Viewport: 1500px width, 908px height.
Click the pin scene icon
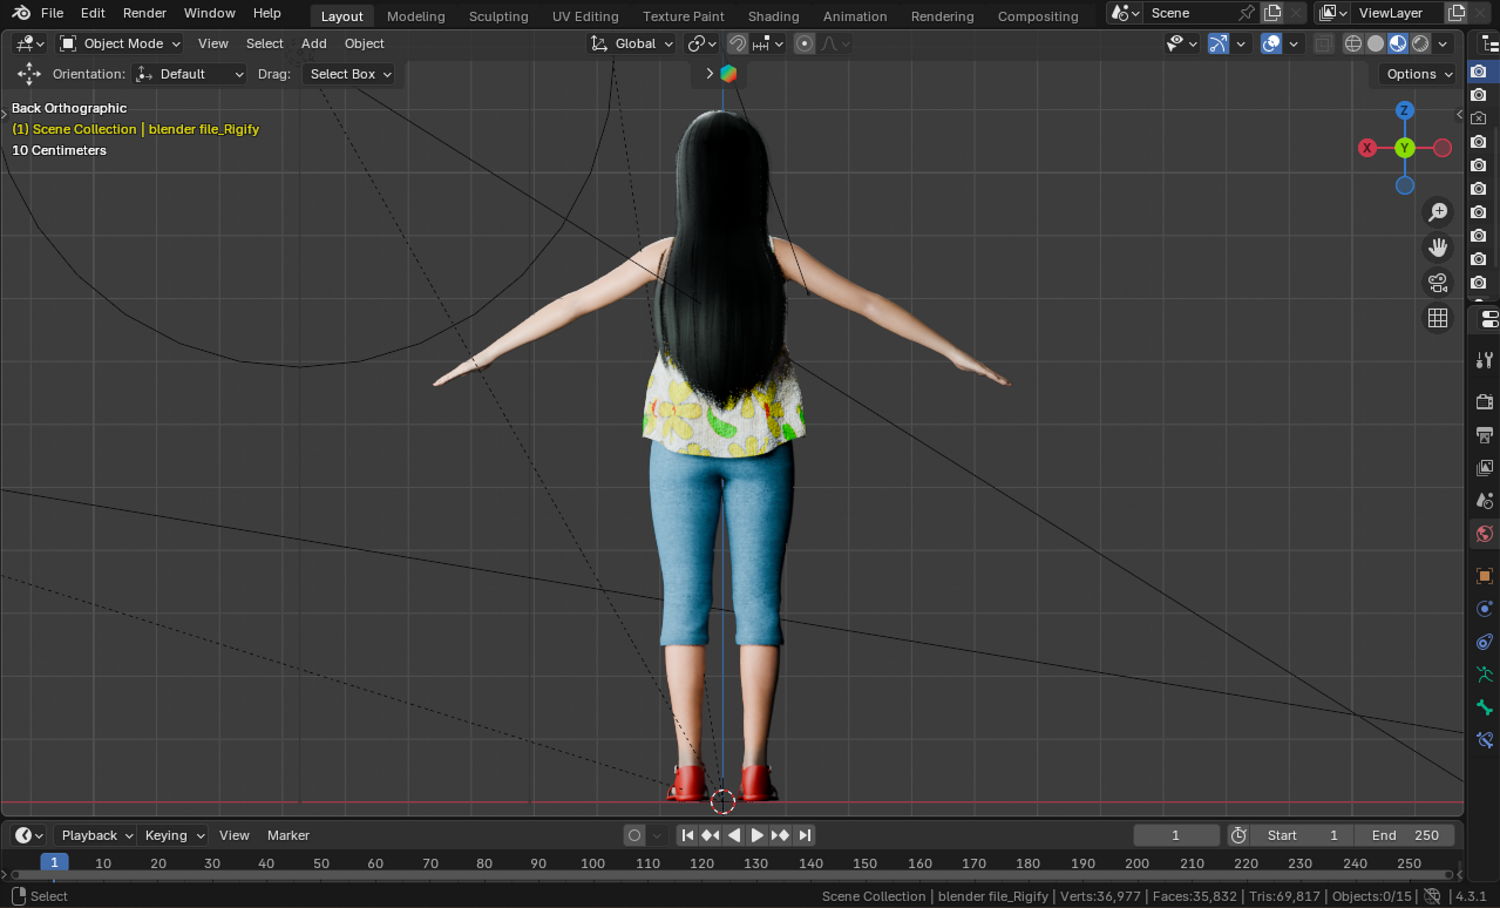click(x=1246, y=13)
